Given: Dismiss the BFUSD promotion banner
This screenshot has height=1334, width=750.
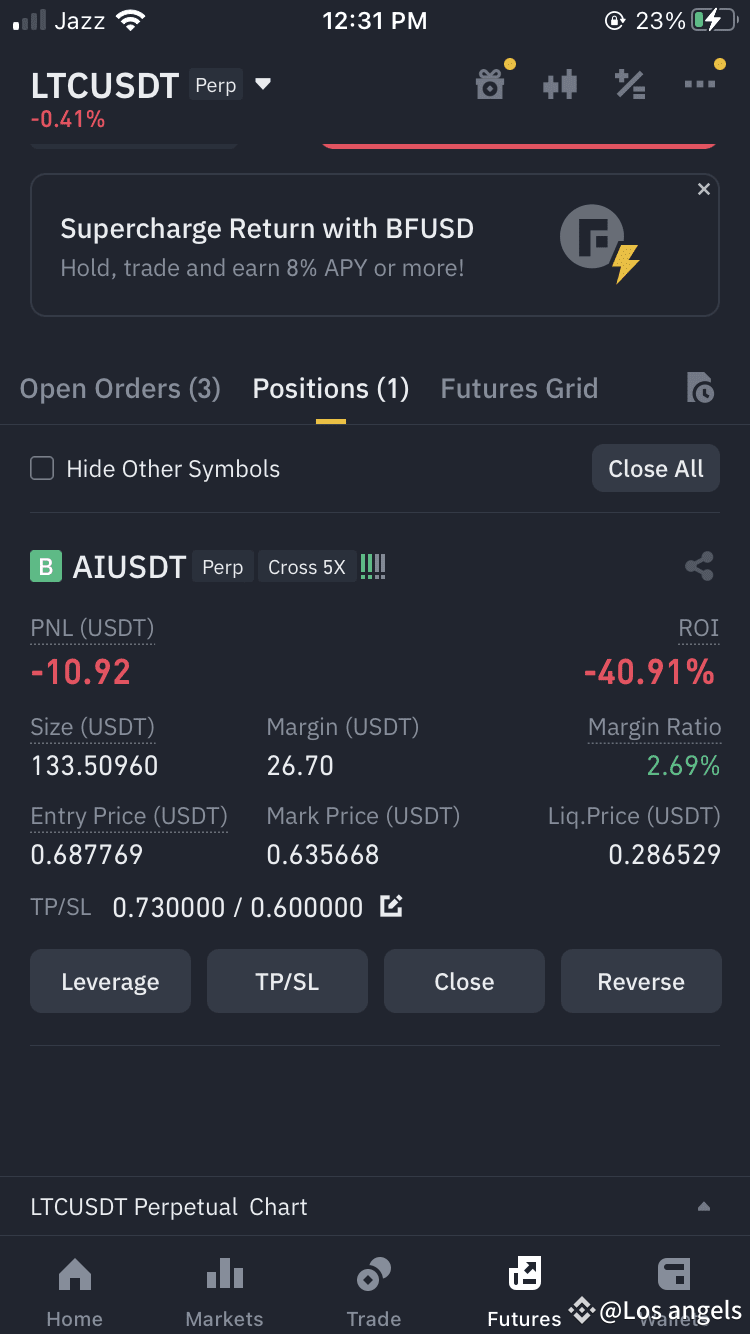Looking at the screenshot, I should click(x=704, y=189).
